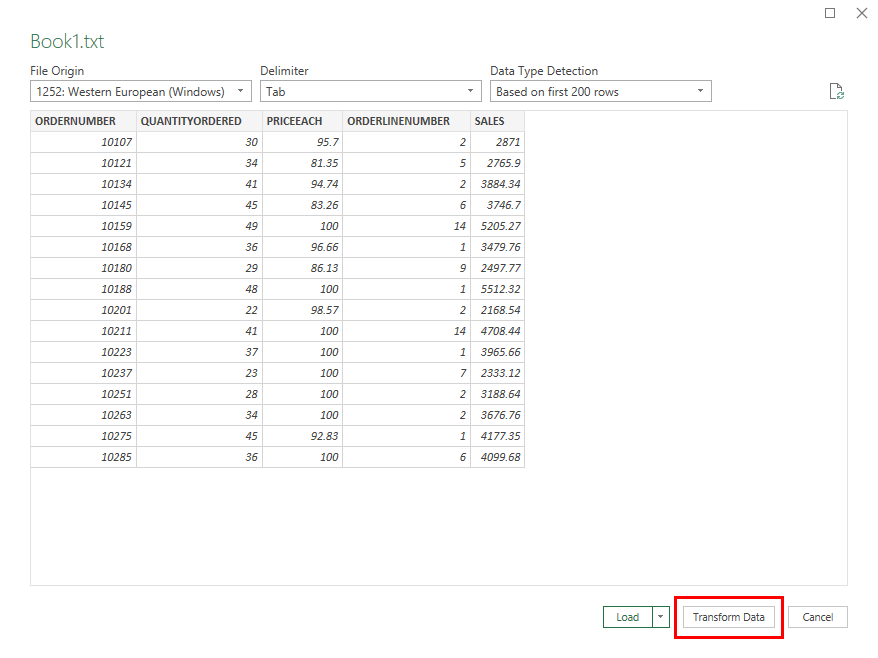878x658 pixels.
Task: Click quantity ordered value 30
Action: (199, 142)
